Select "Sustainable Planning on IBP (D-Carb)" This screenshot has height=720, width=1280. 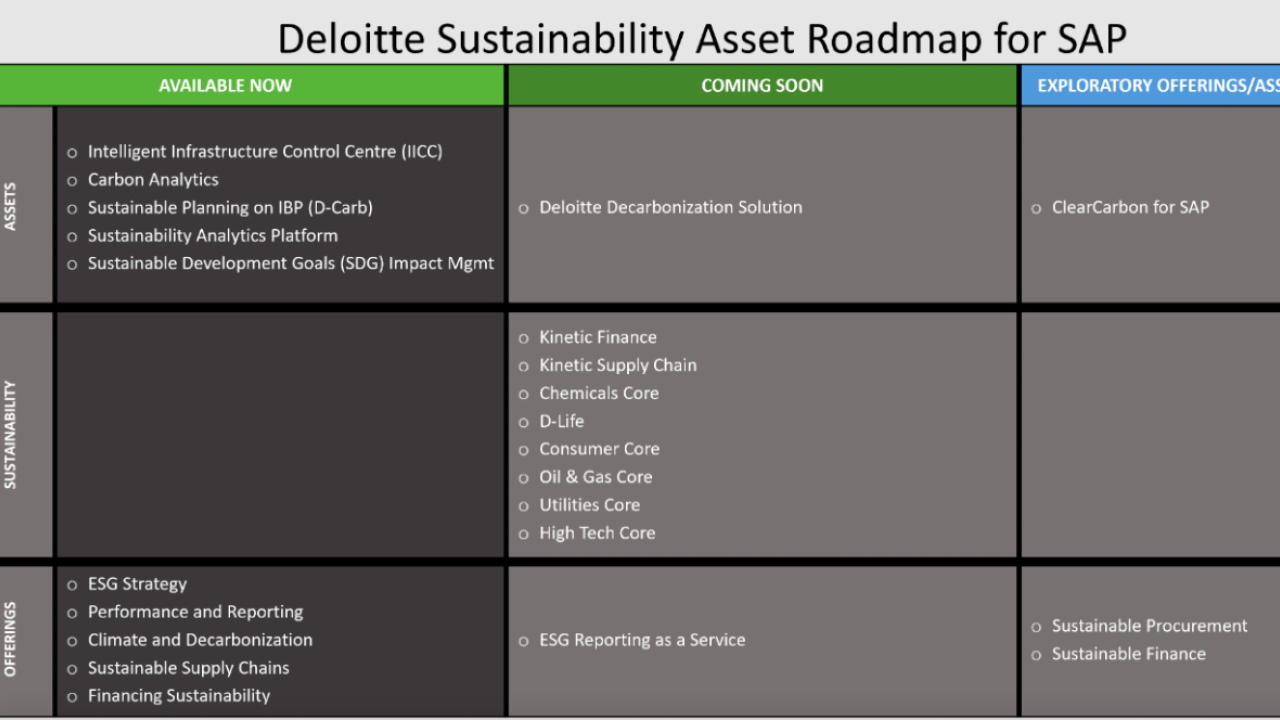230,208
